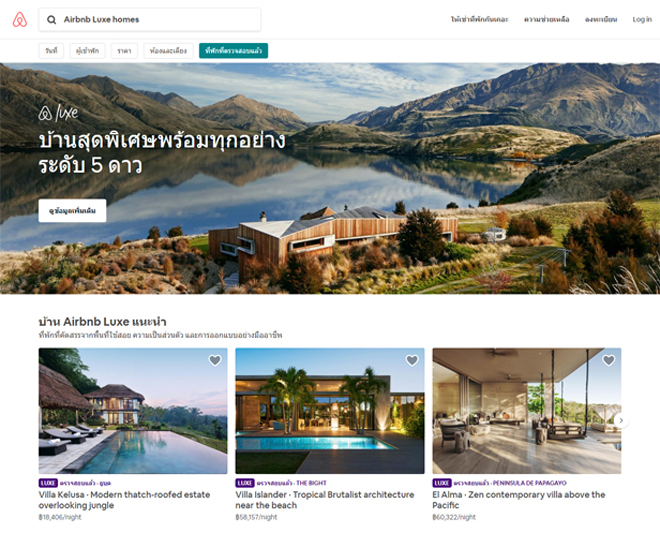Image resolution: width=660 pixels, height=548 pixels.
Task: Open the help menu item
Action: click(546, 20)
